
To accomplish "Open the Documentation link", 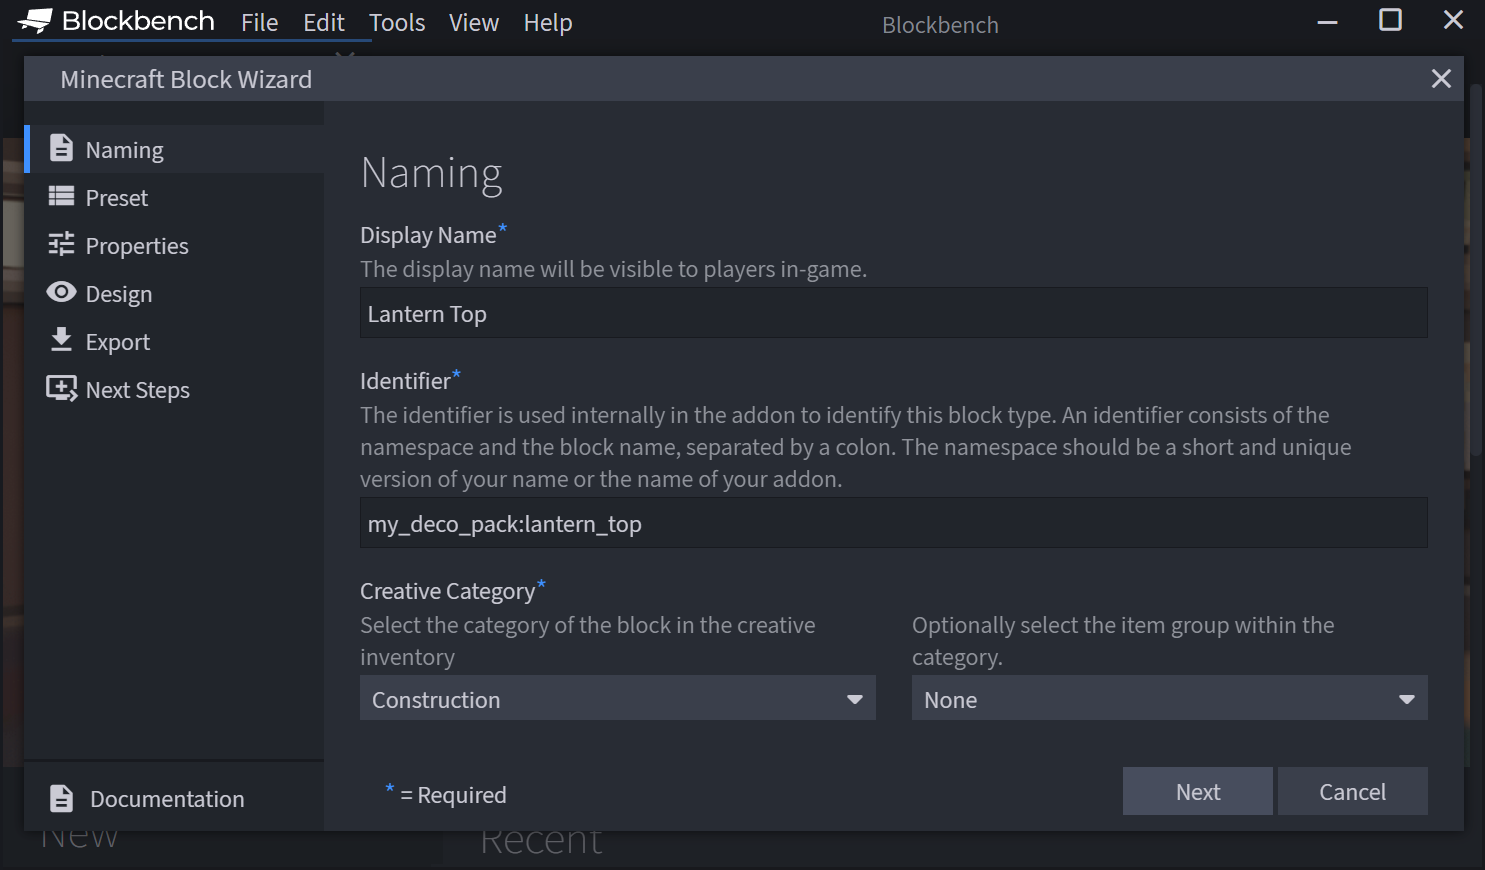I will pos(174,798).
